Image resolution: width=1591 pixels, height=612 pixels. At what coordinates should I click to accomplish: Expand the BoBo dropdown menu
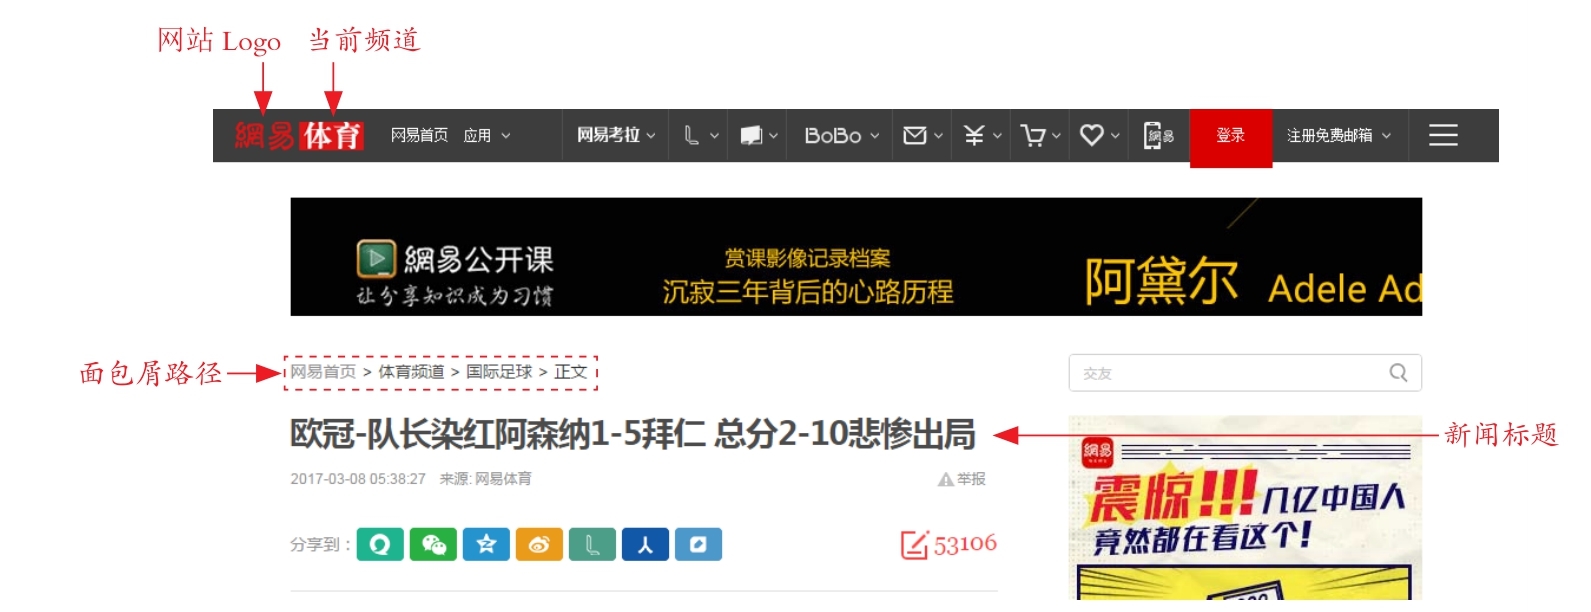[x=842, y=135]
